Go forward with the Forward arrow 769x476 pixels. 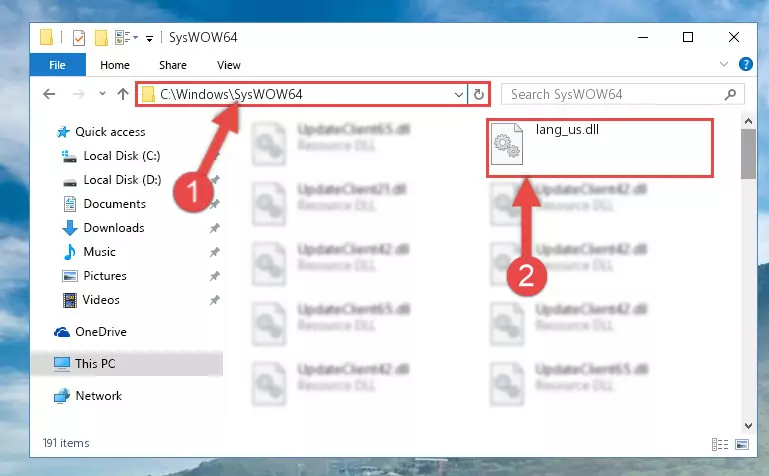click(78, 94)
